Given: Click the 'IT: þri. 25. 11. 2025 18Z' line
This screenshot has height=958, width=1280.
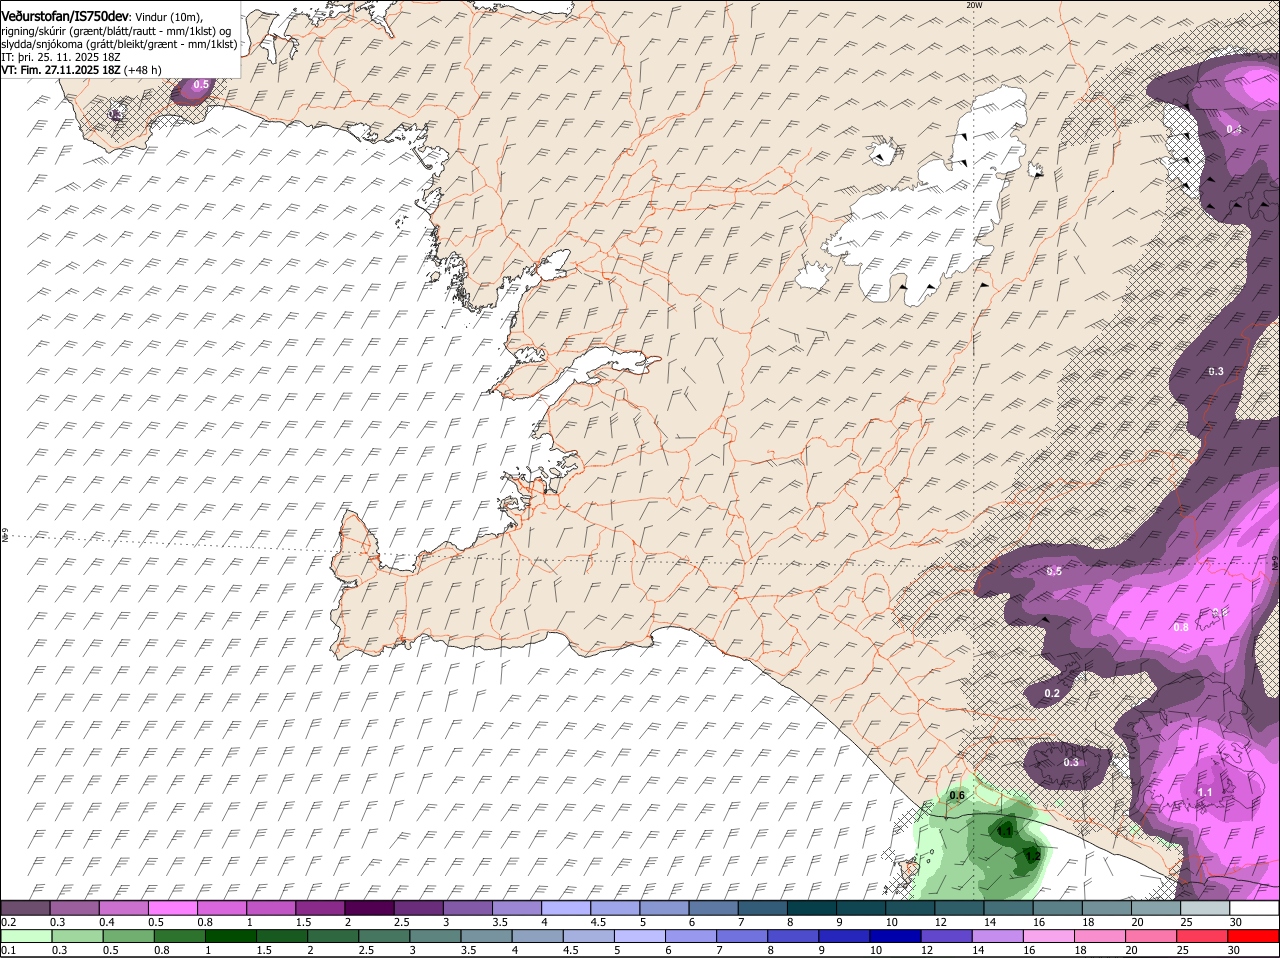Looking at the screenshot, I should pyautogui.click(x=61, y=57).
